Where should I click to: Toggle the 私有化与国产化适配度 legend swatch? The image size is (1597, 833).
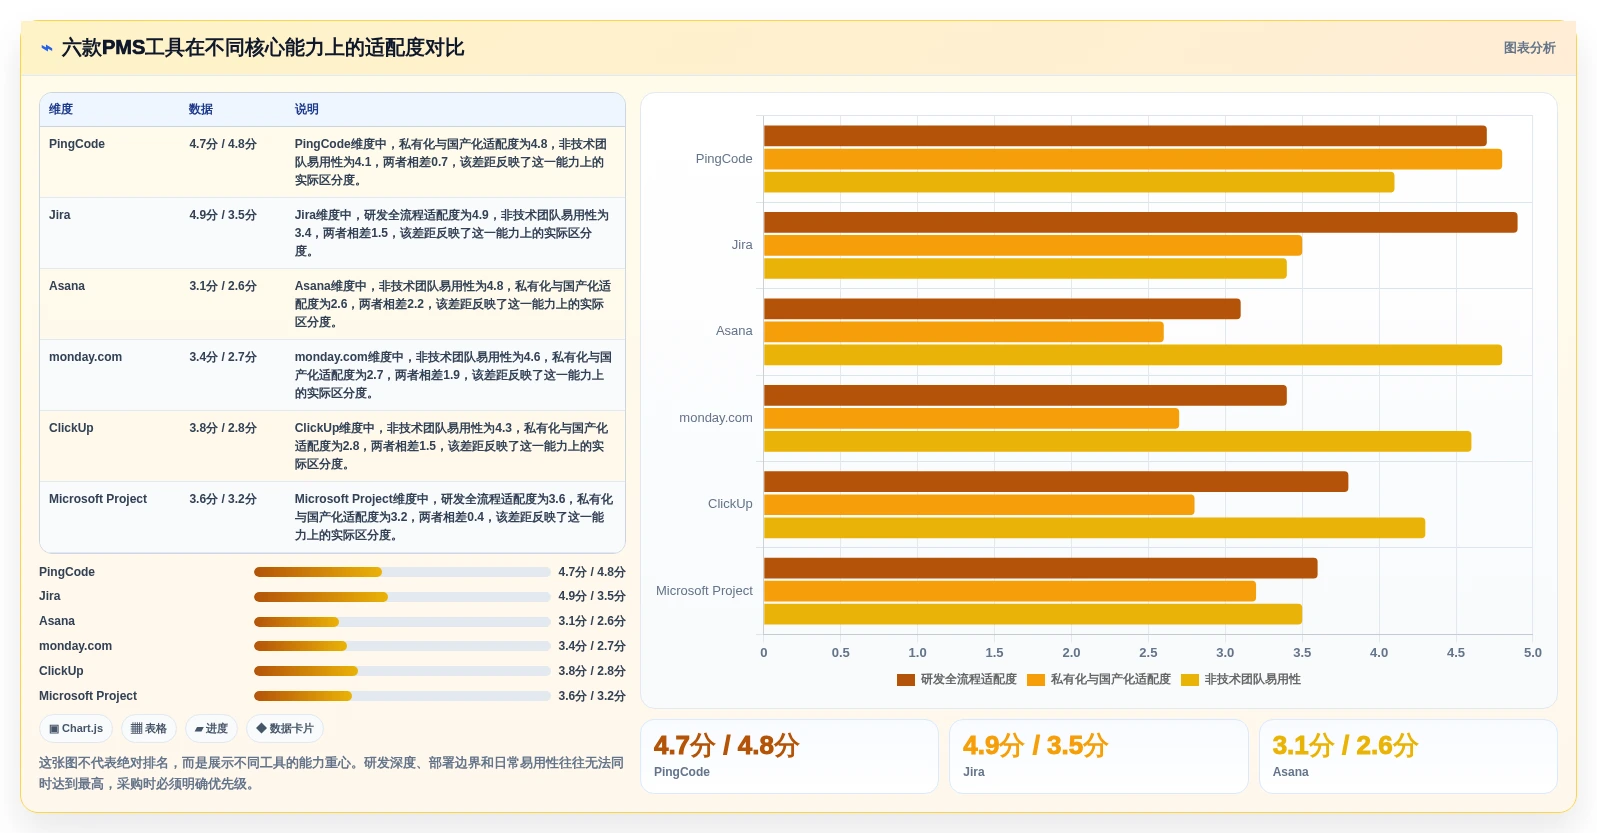tap(1036, 680)
